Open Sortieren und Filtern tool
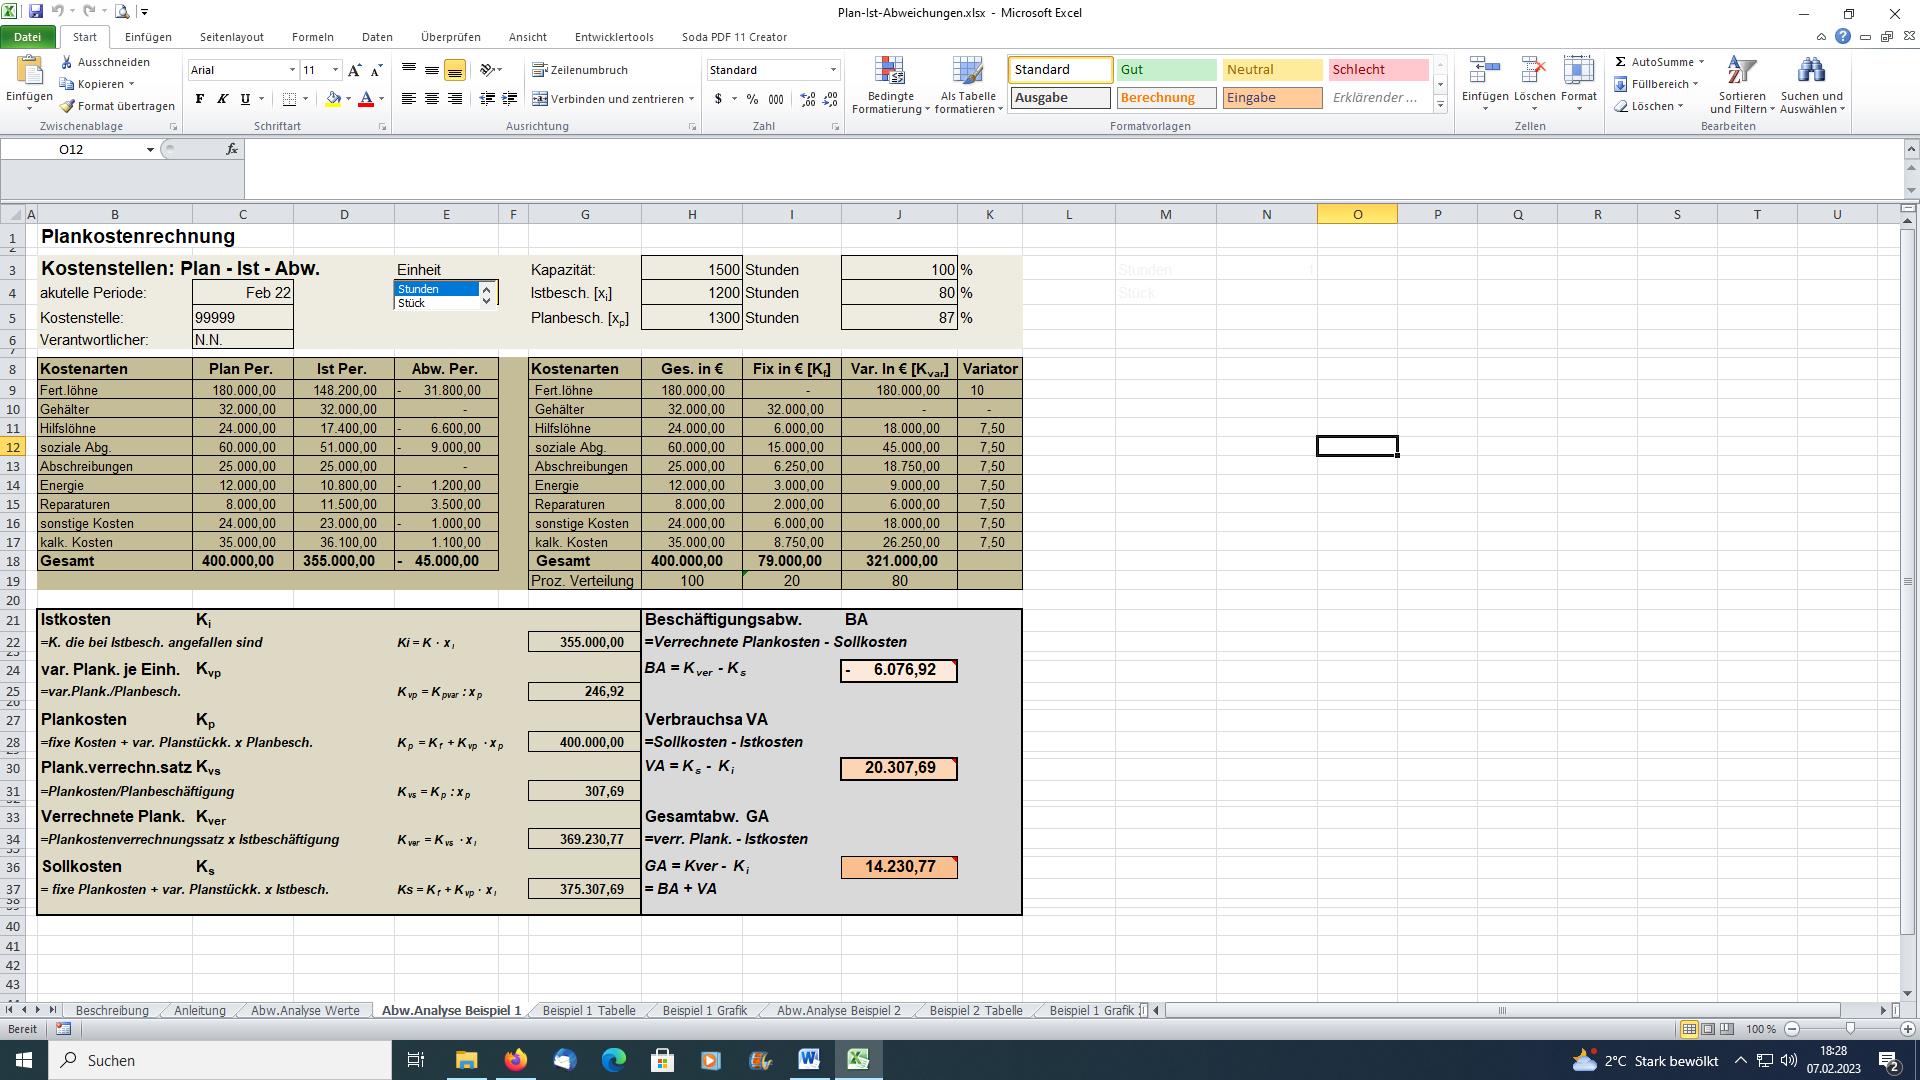 (x=1741, y=72)
